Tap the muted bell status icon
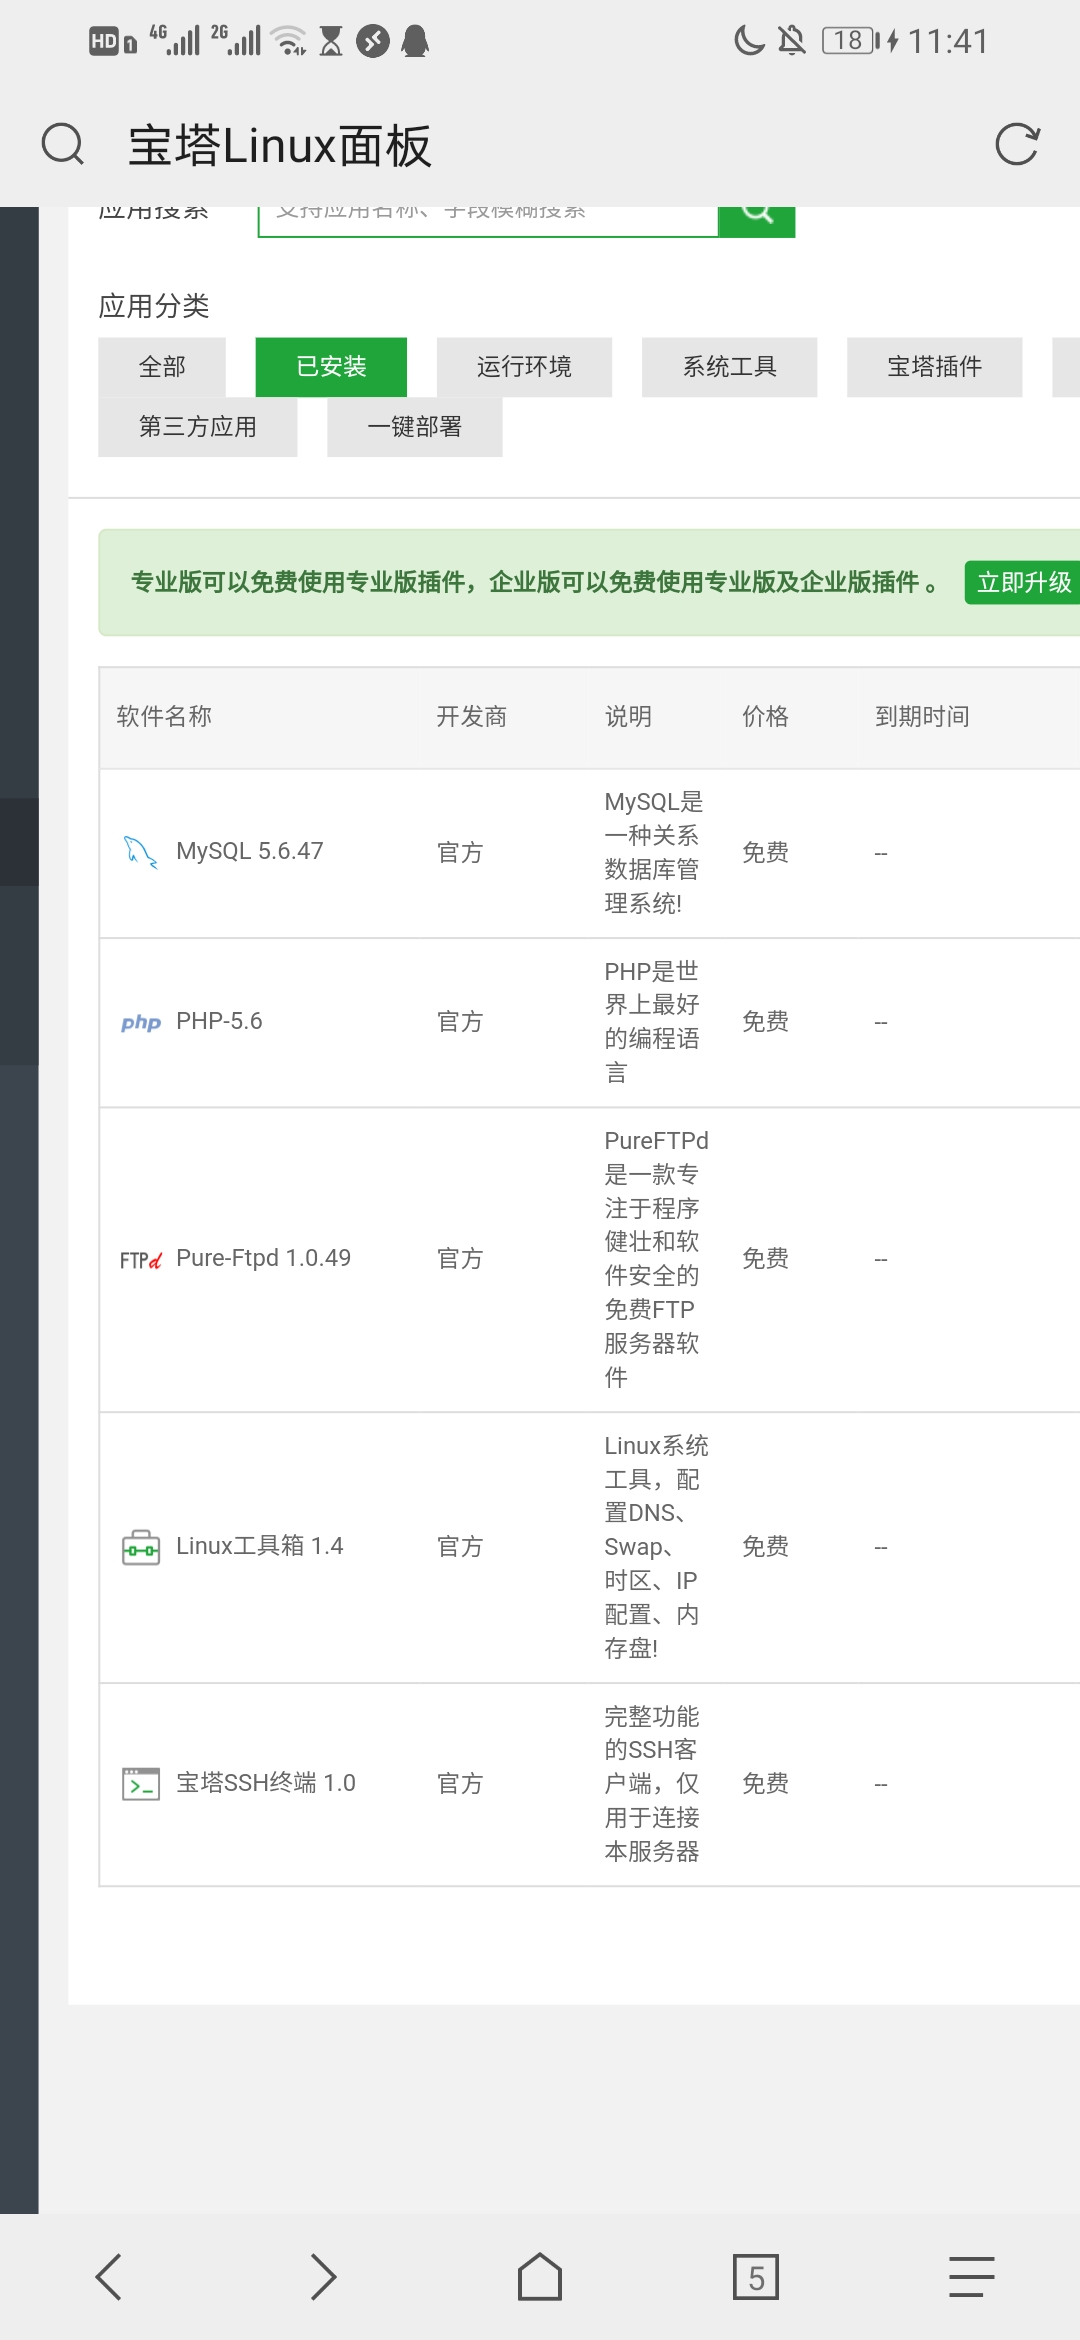This screenshot has height=2340, width=1080. point(792,41)
